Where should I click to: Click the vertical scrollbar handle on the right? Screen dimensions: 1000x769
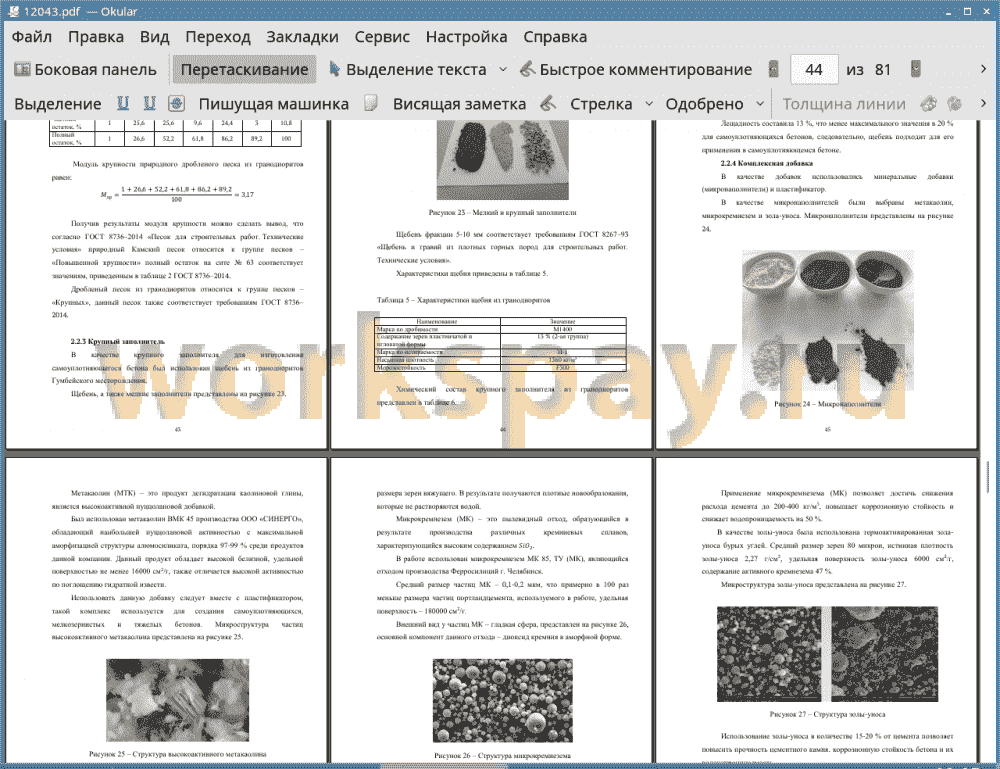(989, 477)
